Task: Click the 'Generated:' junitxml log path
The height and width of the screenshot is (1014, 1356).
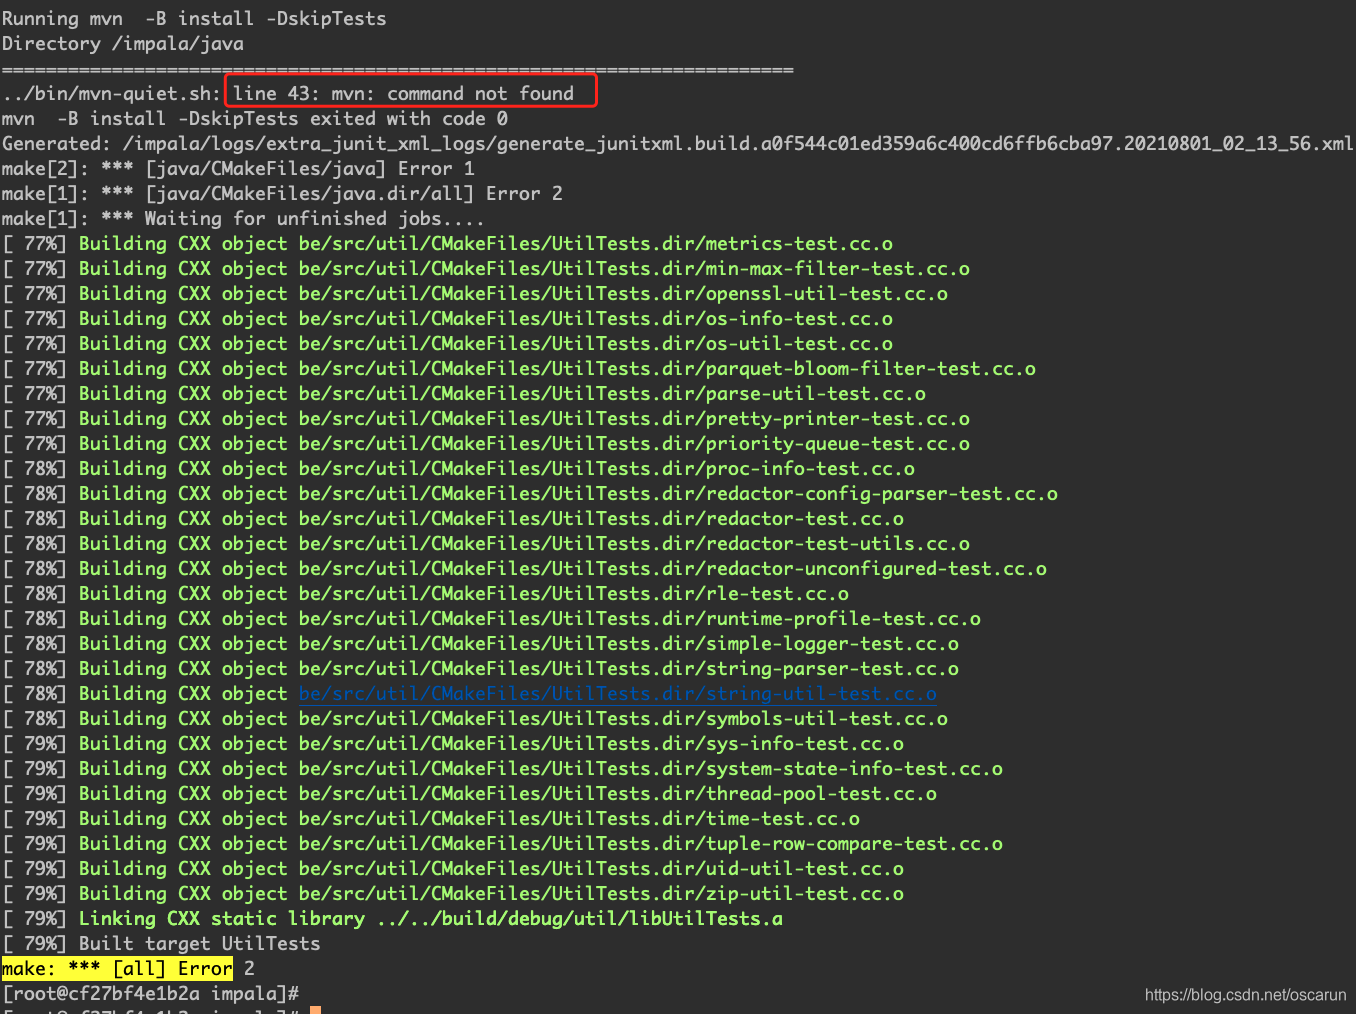Action: (x=677, y=144)
